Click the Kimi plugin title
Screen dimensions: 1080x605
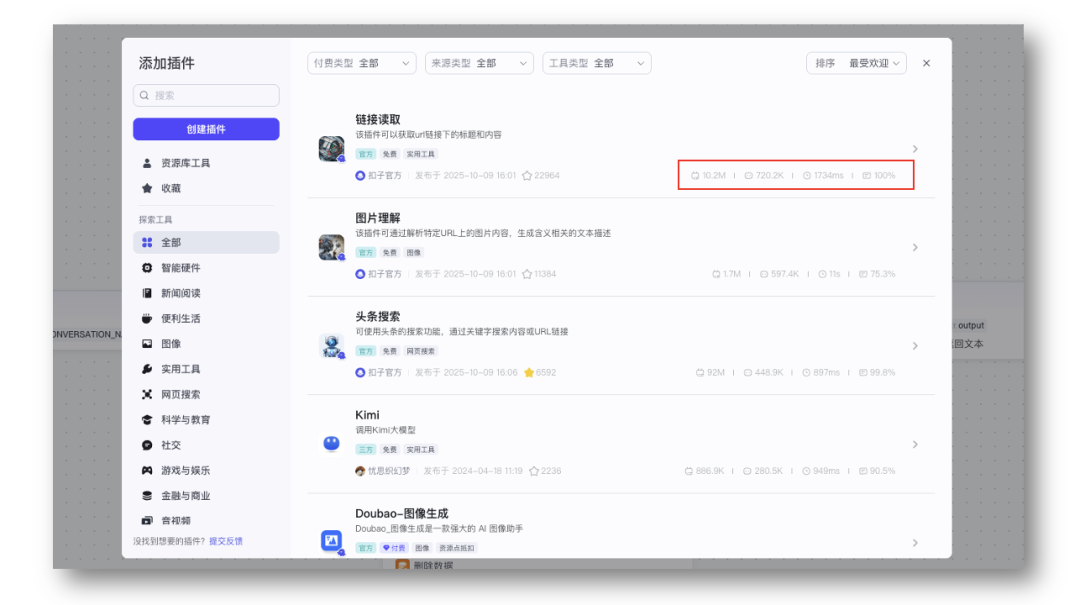(367, 415)
